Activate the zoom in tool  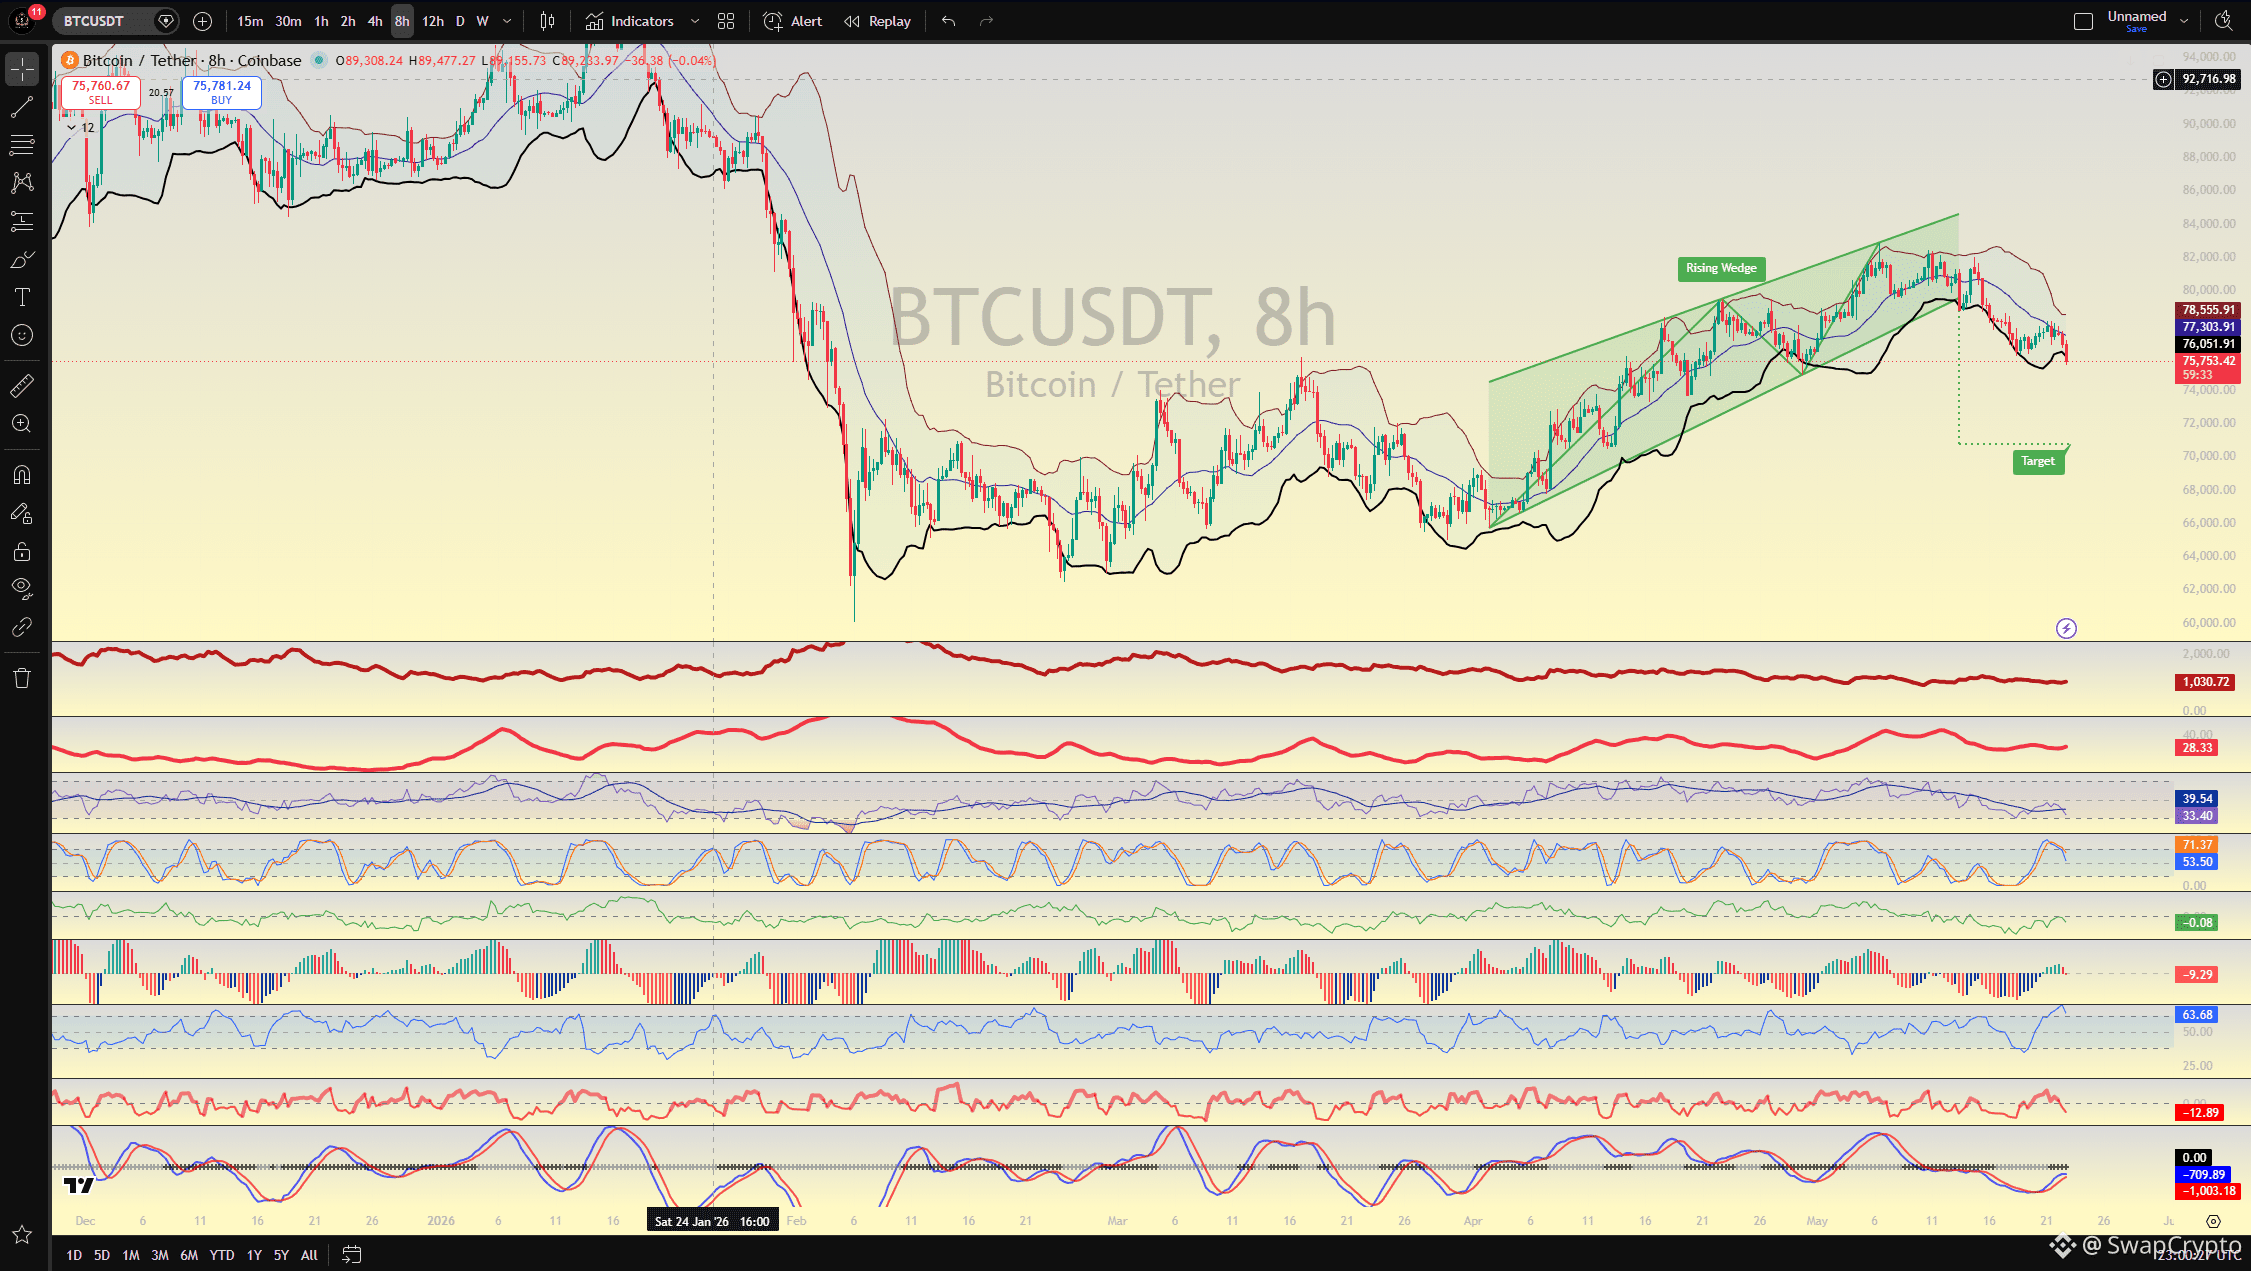(22, 424)
